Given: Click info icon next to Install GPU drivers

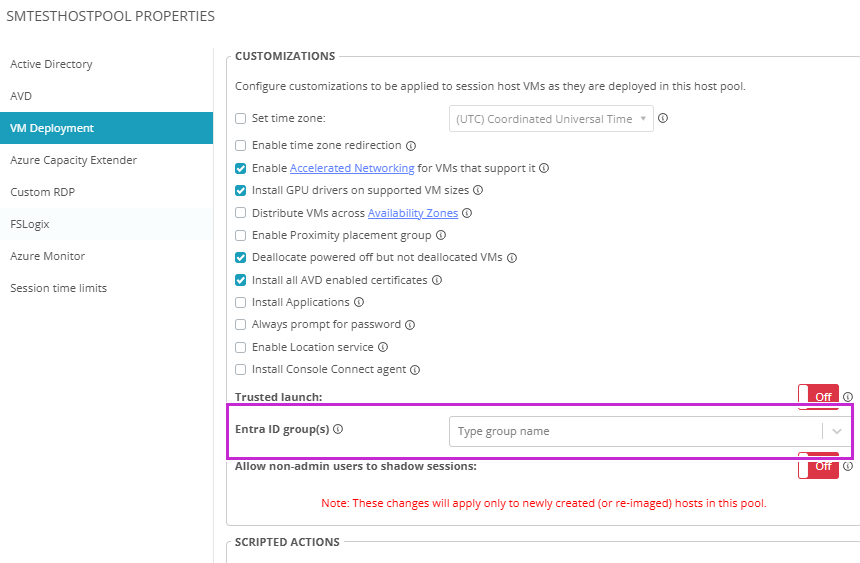Looking at the screenshot, I should 478,190.
